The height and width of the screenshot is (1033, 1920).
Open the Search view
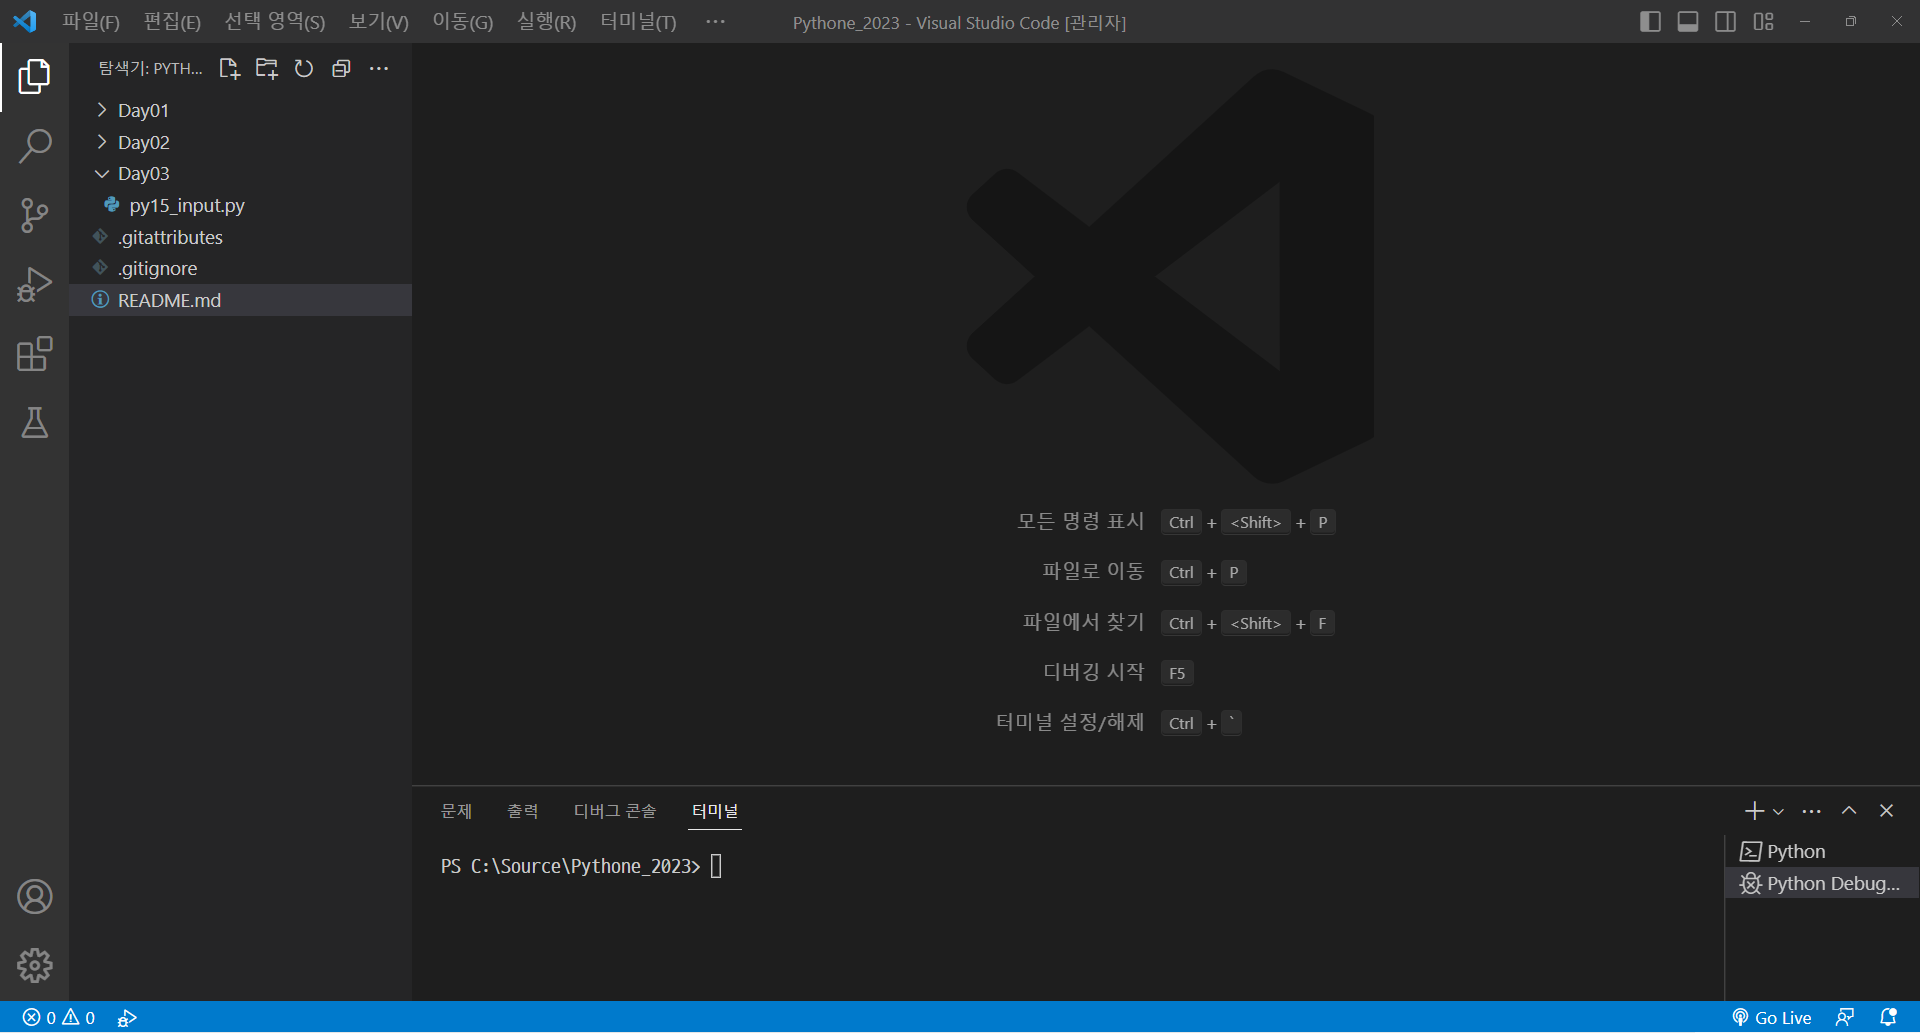tap(34, 146)
